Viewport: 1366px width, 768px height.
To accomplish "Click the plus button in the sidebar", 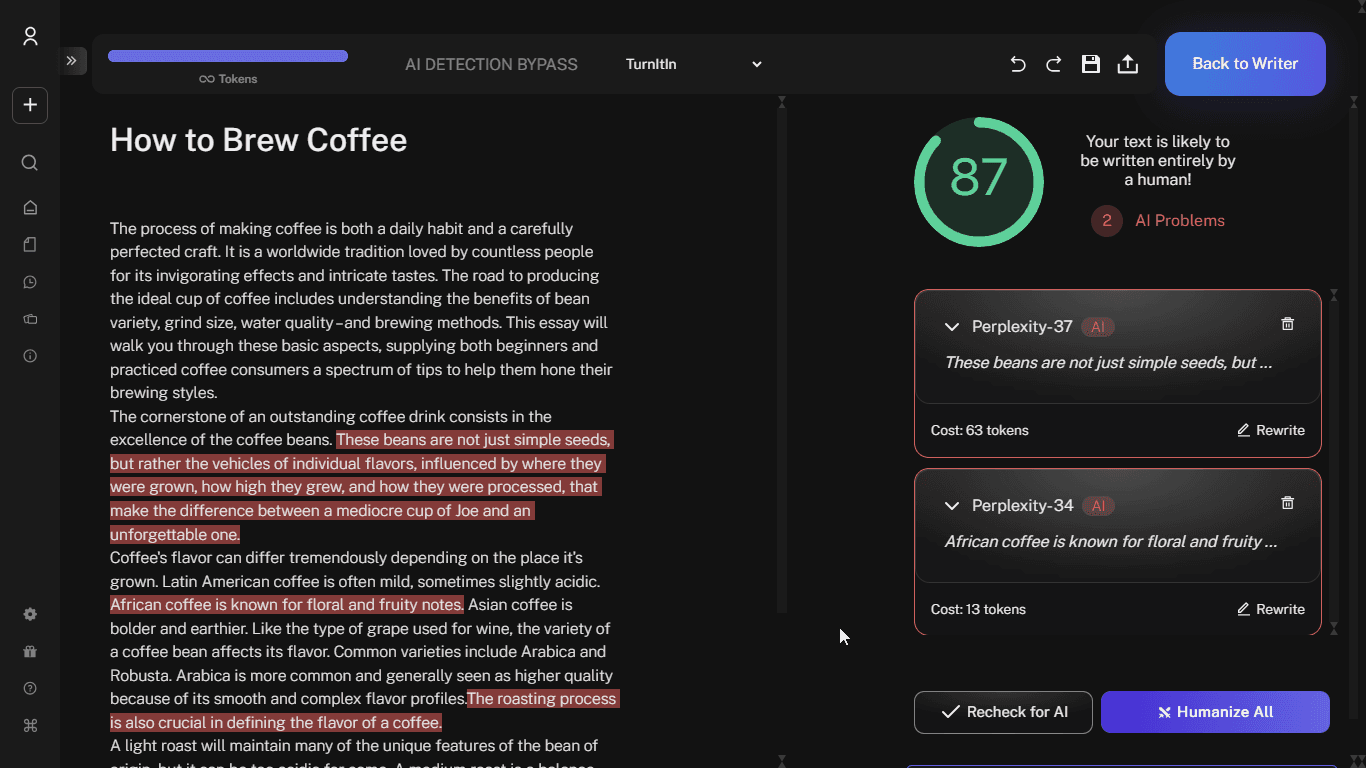I will pyautogui.click(x=30, y=105).
